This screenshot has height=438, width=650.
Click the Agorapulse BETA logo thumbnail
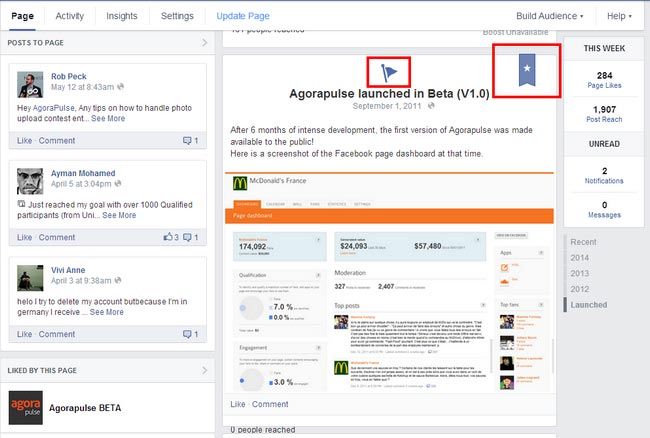(26, 408)
